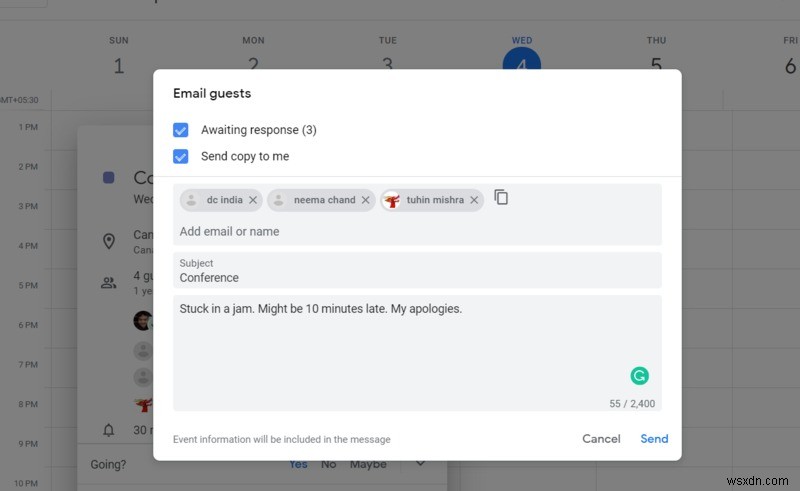Focus the Add email or name field
Image resolution: width=800 pixels, height=491 pixels.
pos(417,232)
